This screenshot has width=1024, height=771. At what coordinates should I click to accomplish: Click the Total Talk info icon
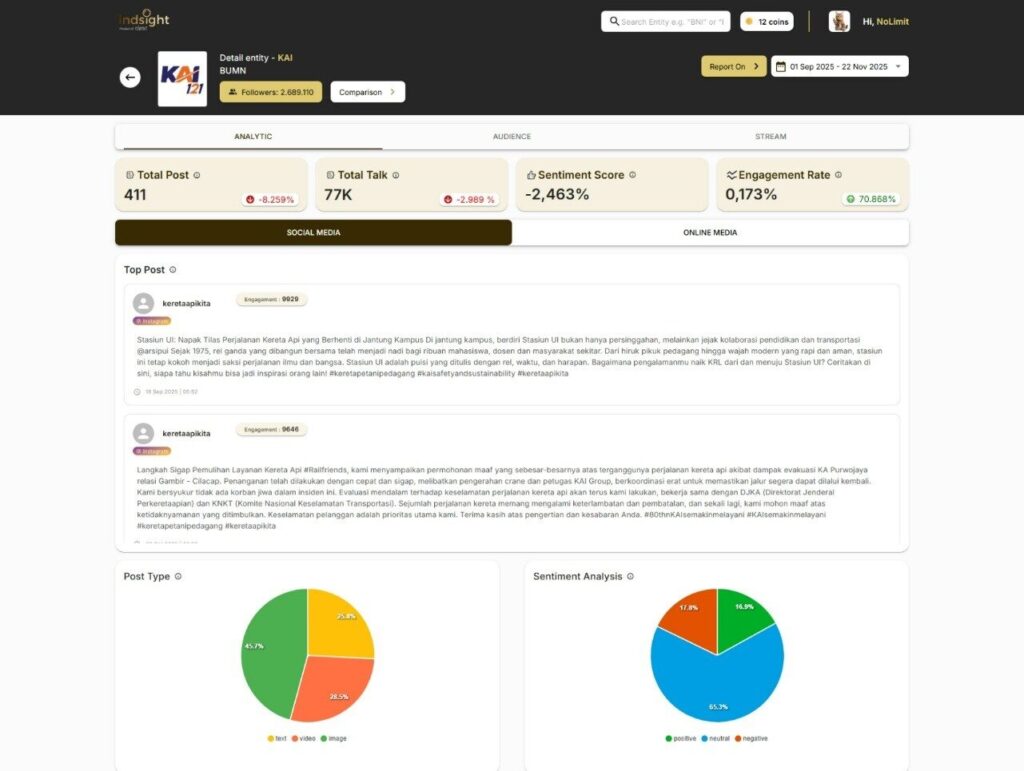[396, 175]
